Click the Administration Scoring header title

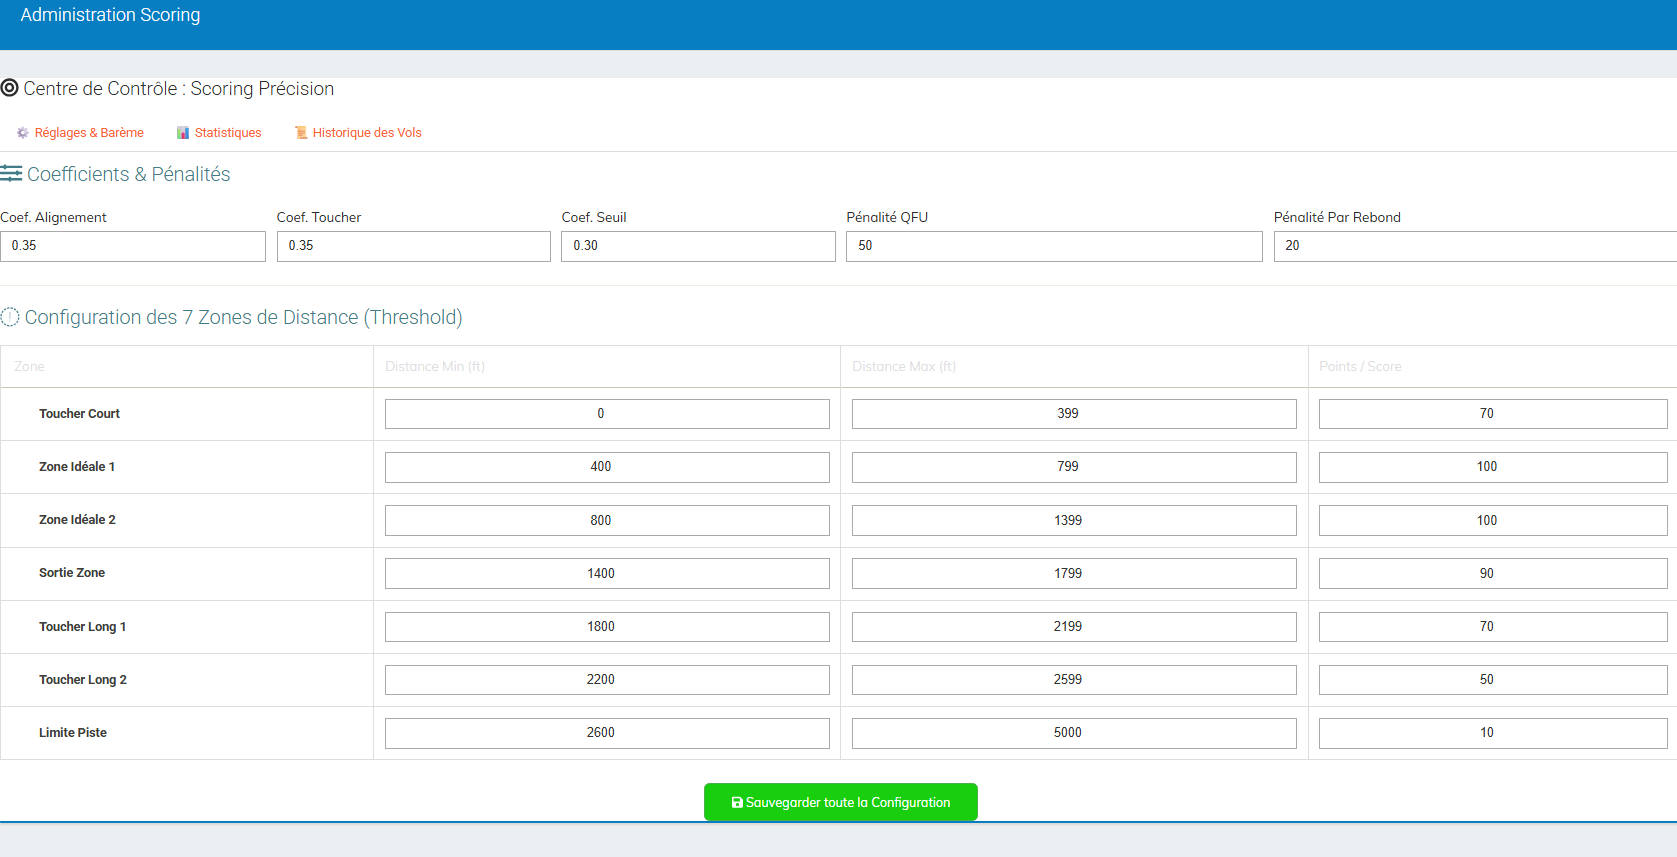[x=110, y=15]
